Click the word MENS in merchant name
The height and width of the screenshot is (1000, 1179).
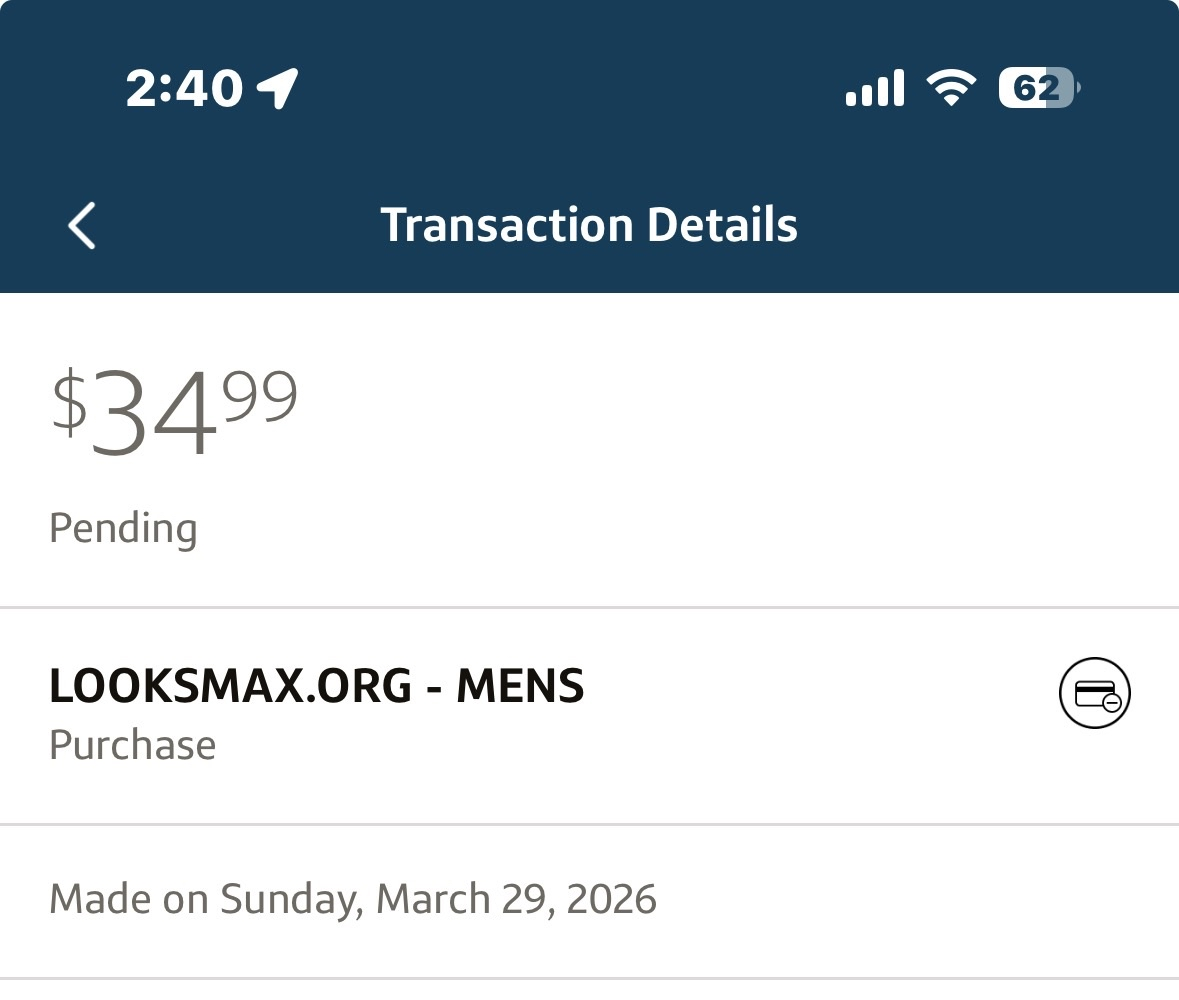point(520,686)
